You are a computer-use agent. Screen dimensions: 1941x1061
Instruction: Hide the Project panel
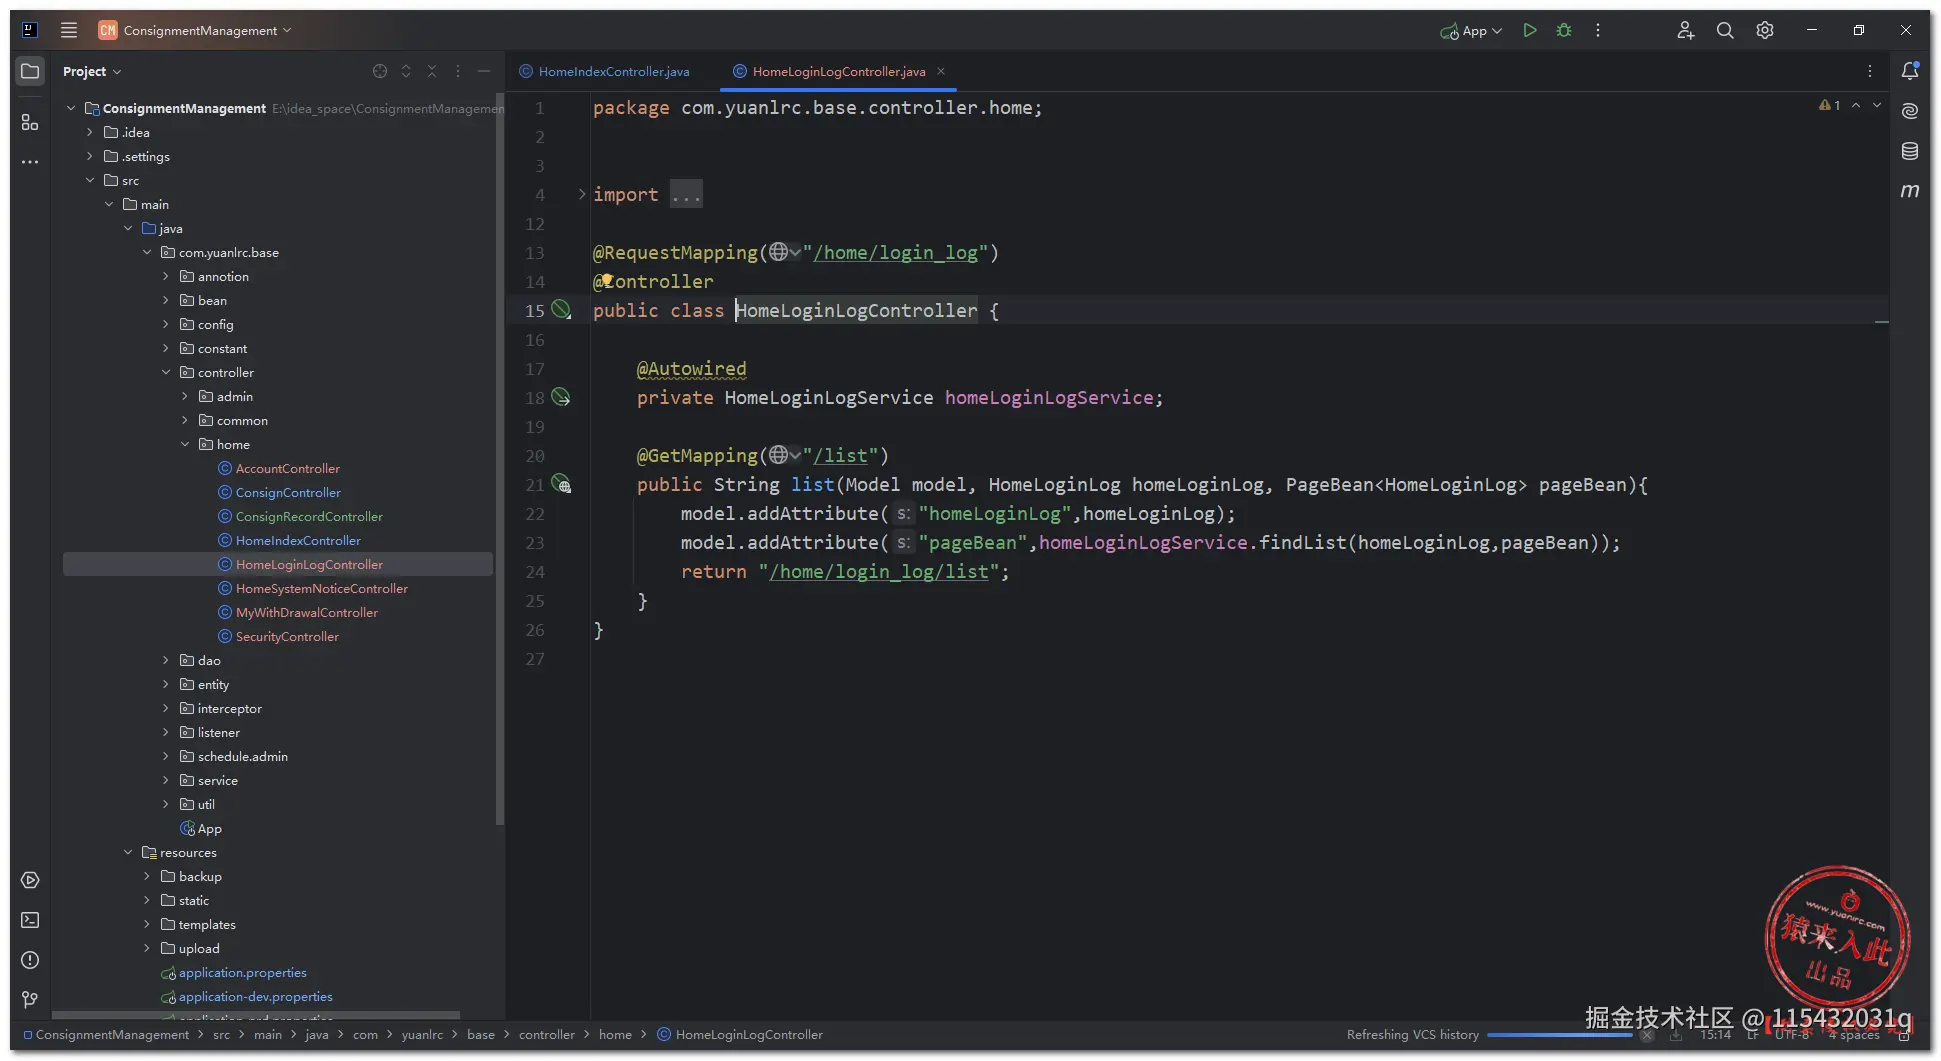(484, 71)
